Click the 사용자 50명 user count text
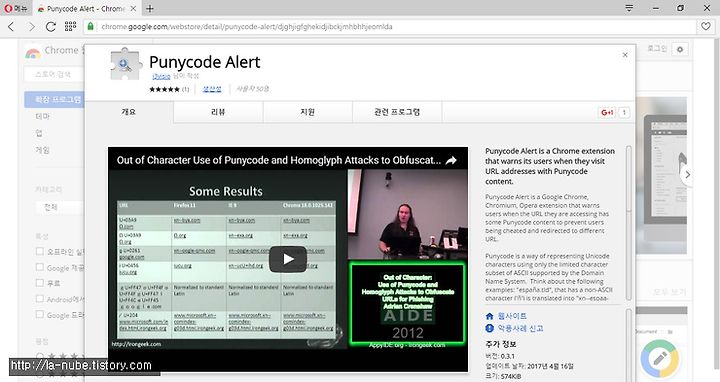Image resolution: width=720 pixels, height=382 pixels. tap(253, 89)
